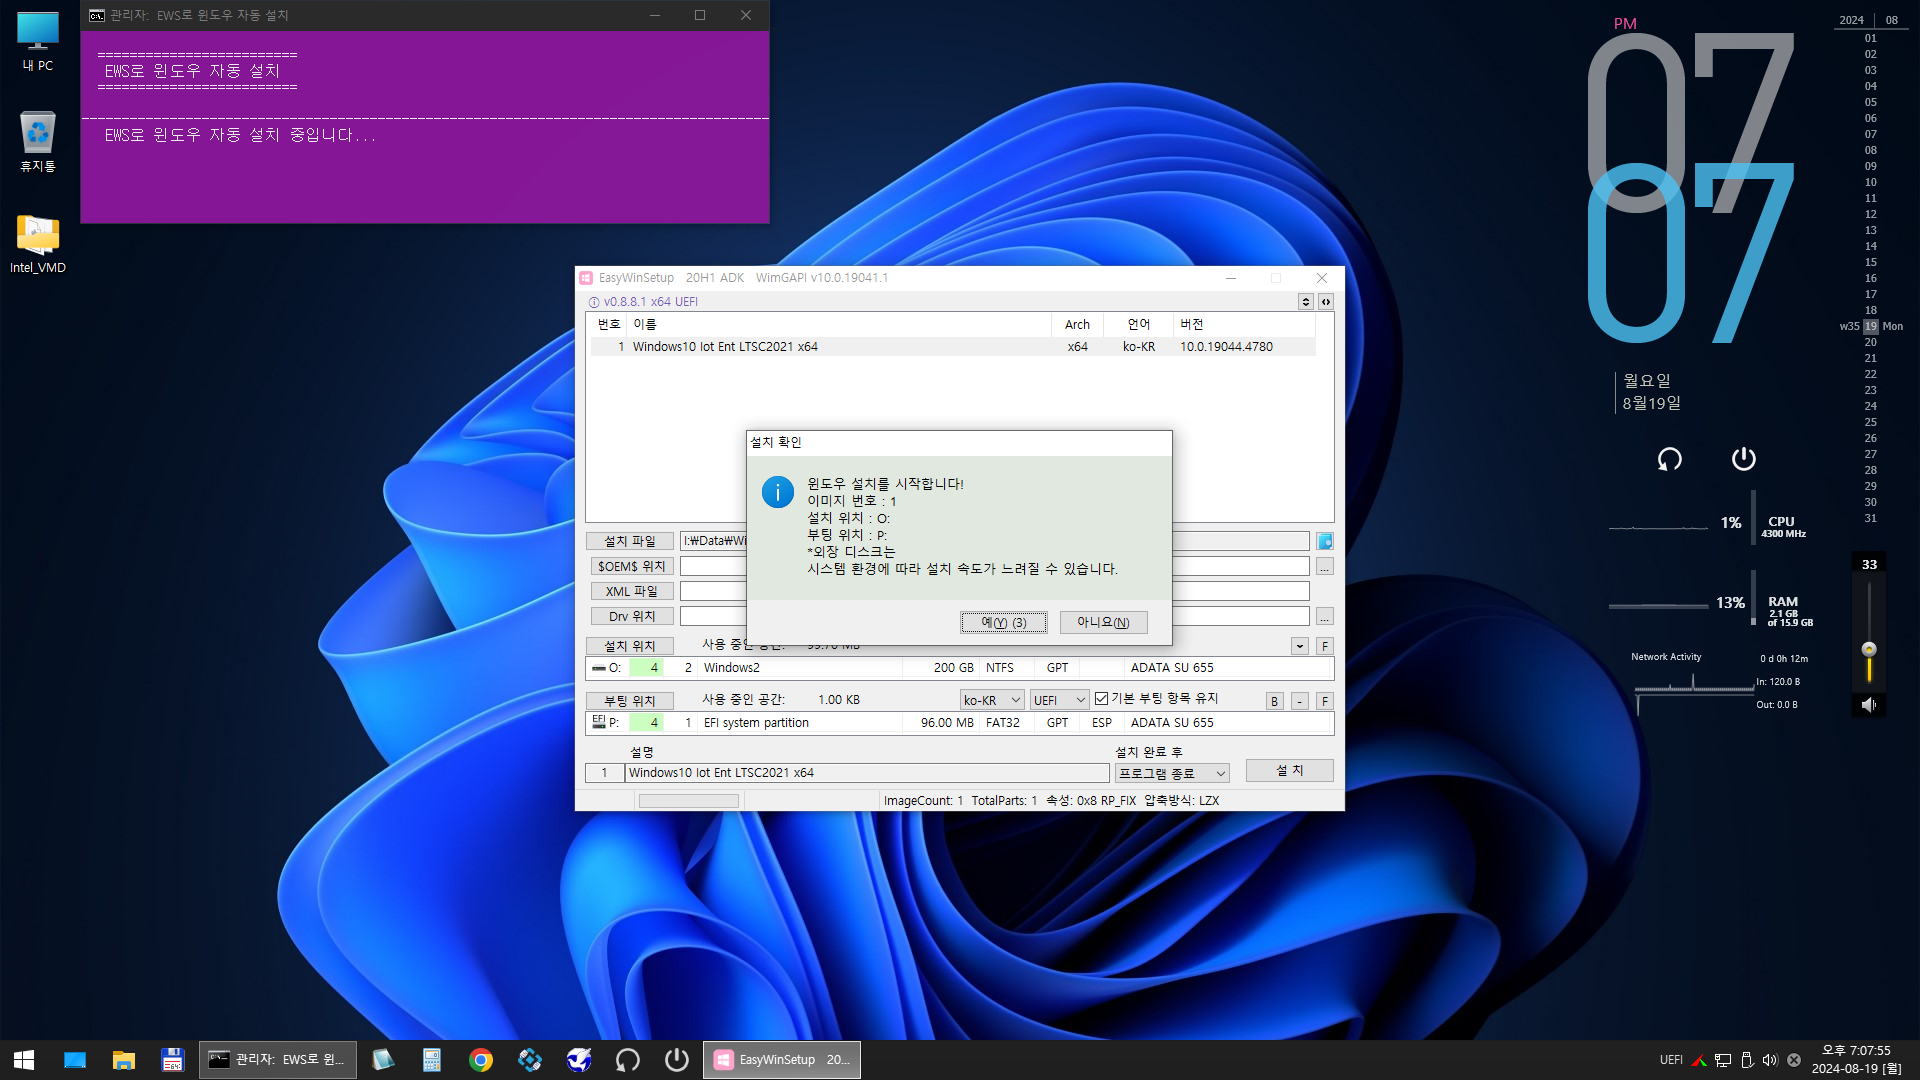
Task: Click restart widget icon on desktop gadget
Action: pos(1670,459)
